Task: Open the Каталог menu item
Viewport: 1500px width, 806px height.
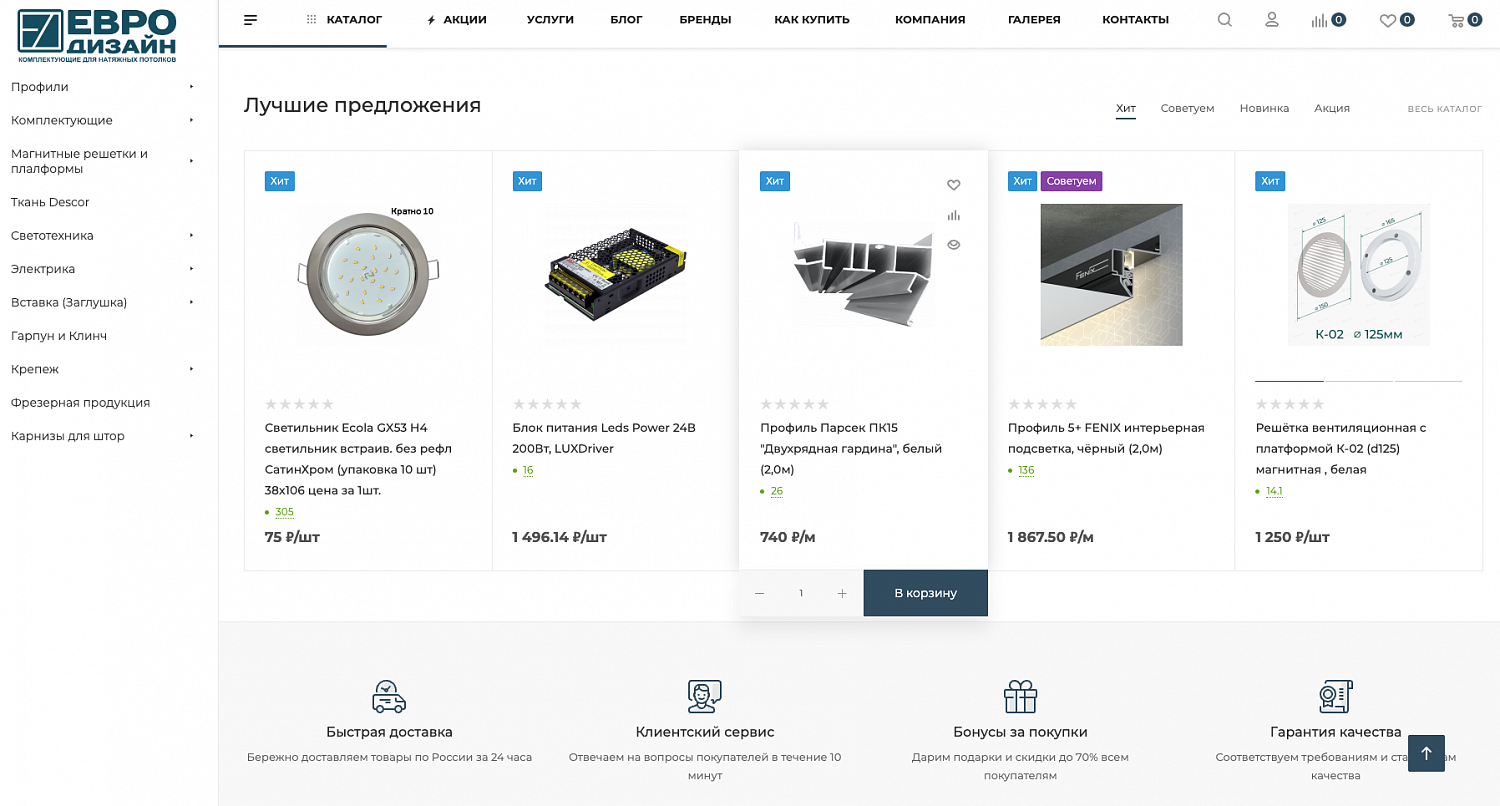Action: pyautogui.click(x=344, y=20)
